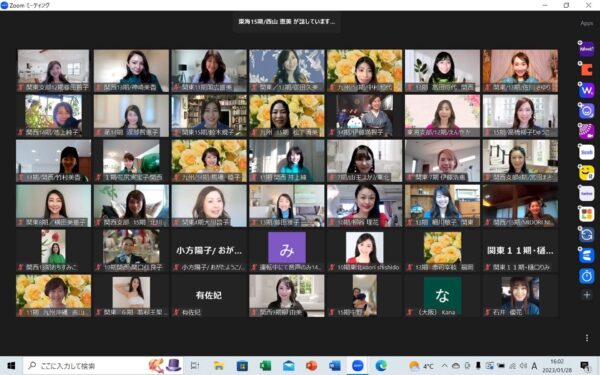Open the orange-red app icon in sidebar

pyautogui.click(x=586, y=70)
